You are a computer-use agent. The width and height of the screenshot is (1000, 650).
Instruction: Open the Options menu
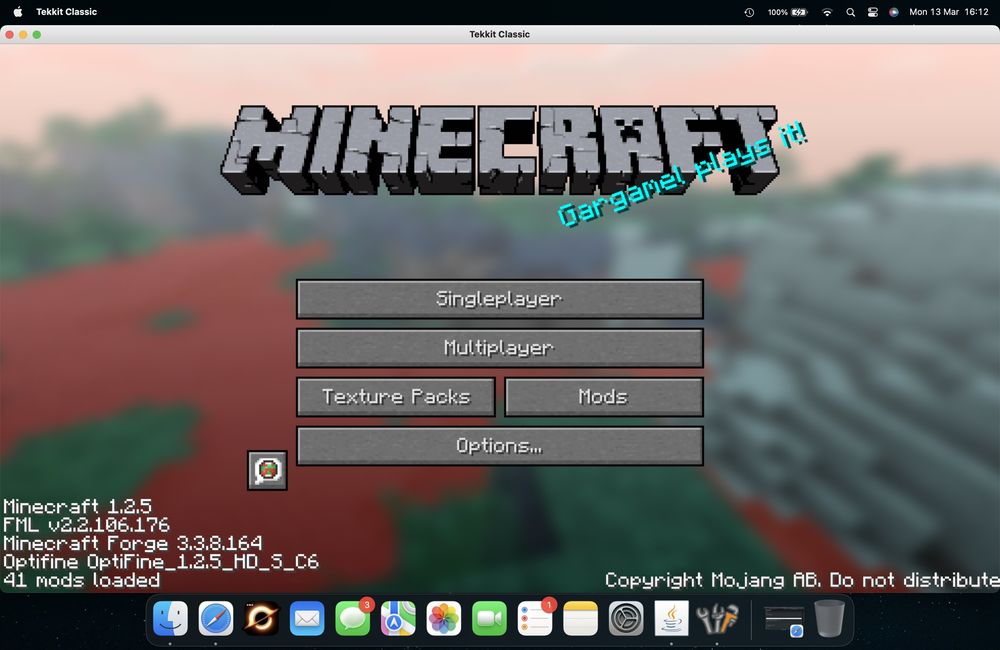tap(499, 446)
